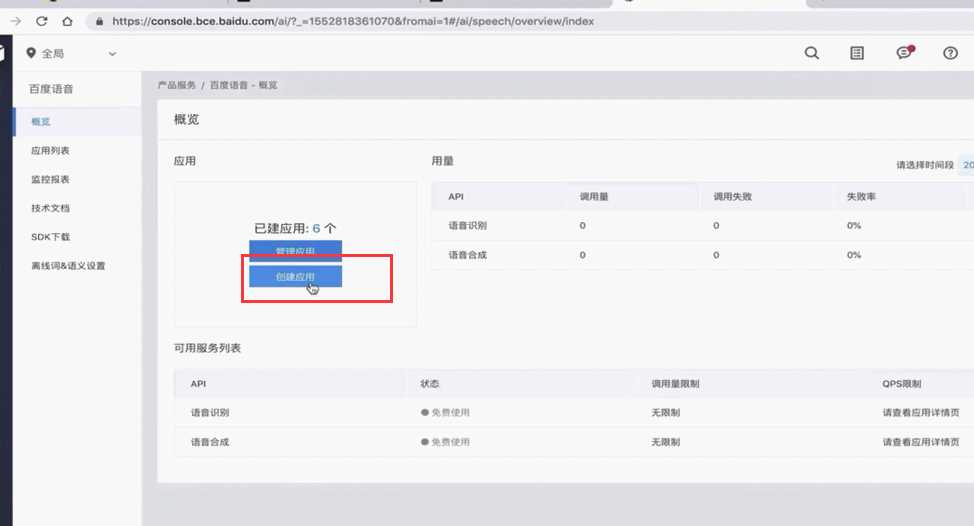This screenshot has width=974, height=526.
Task: Open the 请选择时间段 date range picker
Action: 968,165
